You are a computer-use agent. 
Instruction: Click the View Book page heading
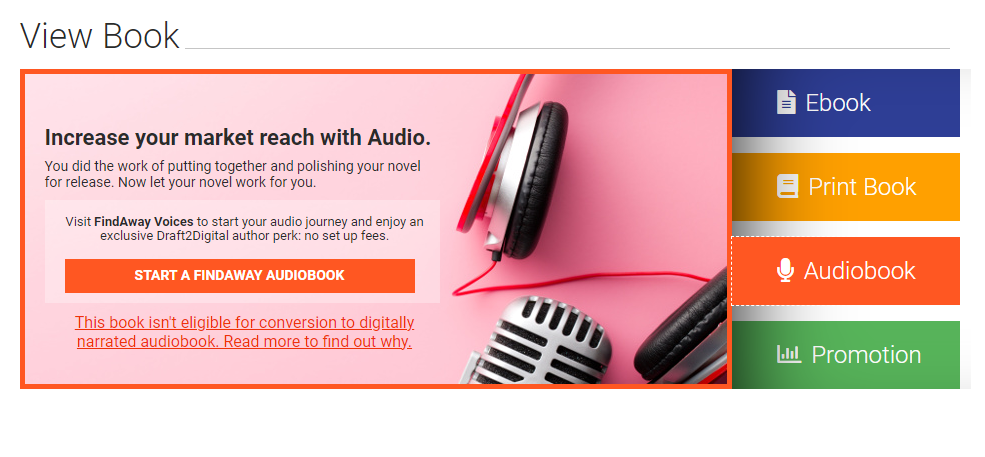pos(100,36)
